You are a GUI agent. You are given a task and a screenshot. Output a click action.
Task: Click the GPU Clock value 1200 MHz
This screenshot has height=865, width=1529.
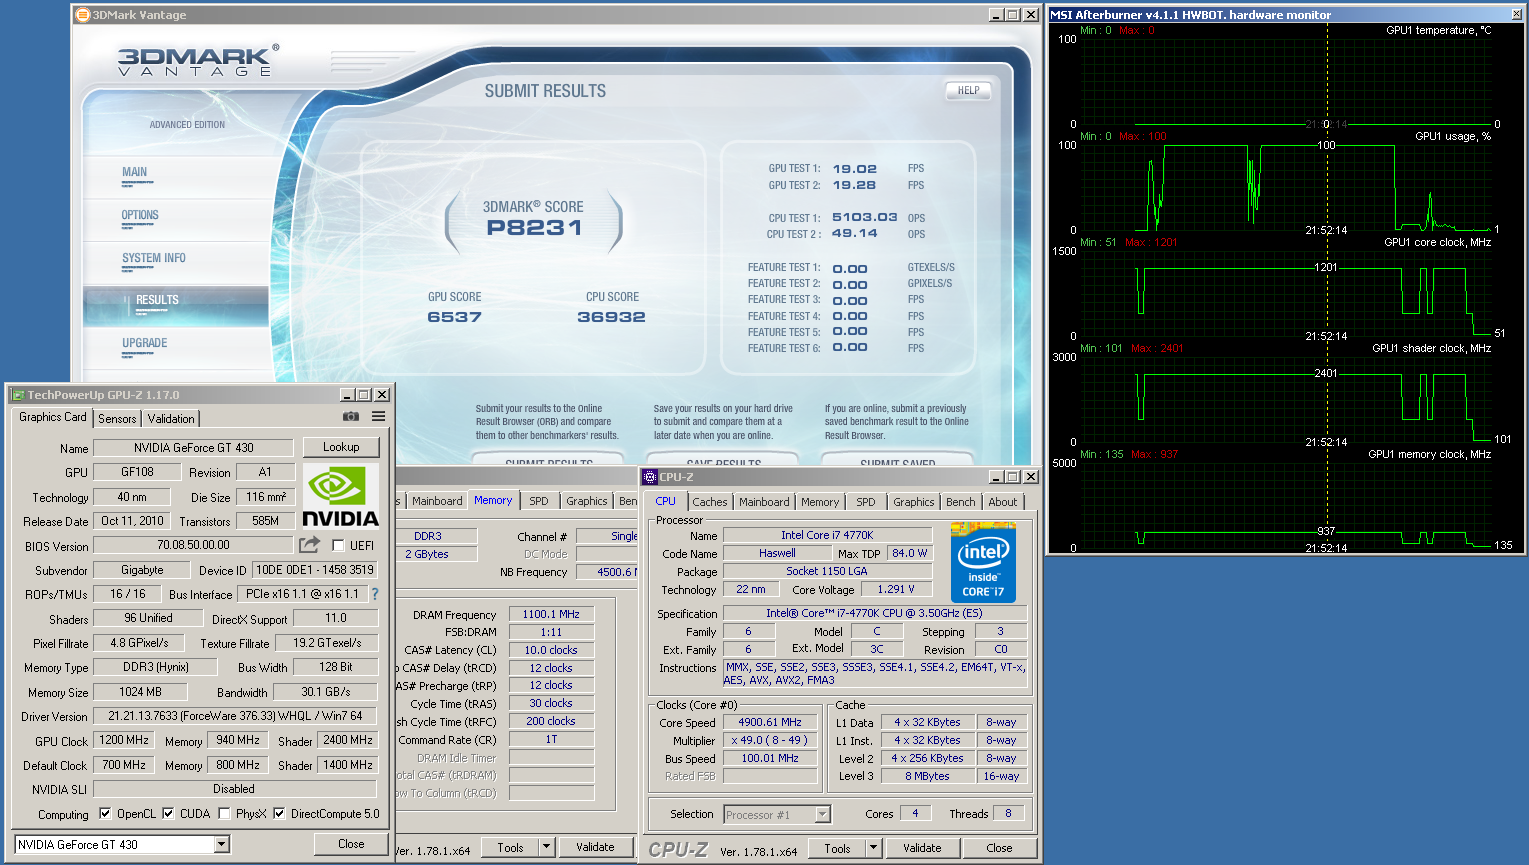pyautogui.click(x=124, y=740)
